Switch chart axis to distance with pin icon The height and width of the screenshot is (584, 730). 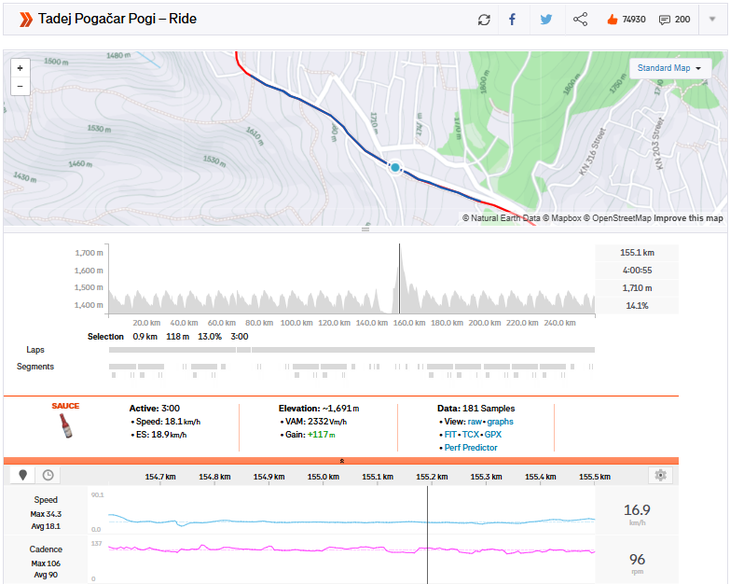[x=22, y=476]
